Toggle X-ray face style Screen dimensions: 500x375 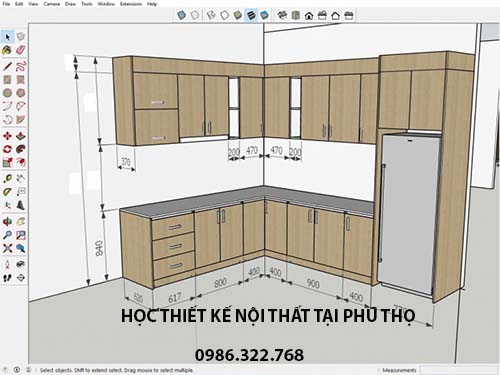tap(181, 15)
